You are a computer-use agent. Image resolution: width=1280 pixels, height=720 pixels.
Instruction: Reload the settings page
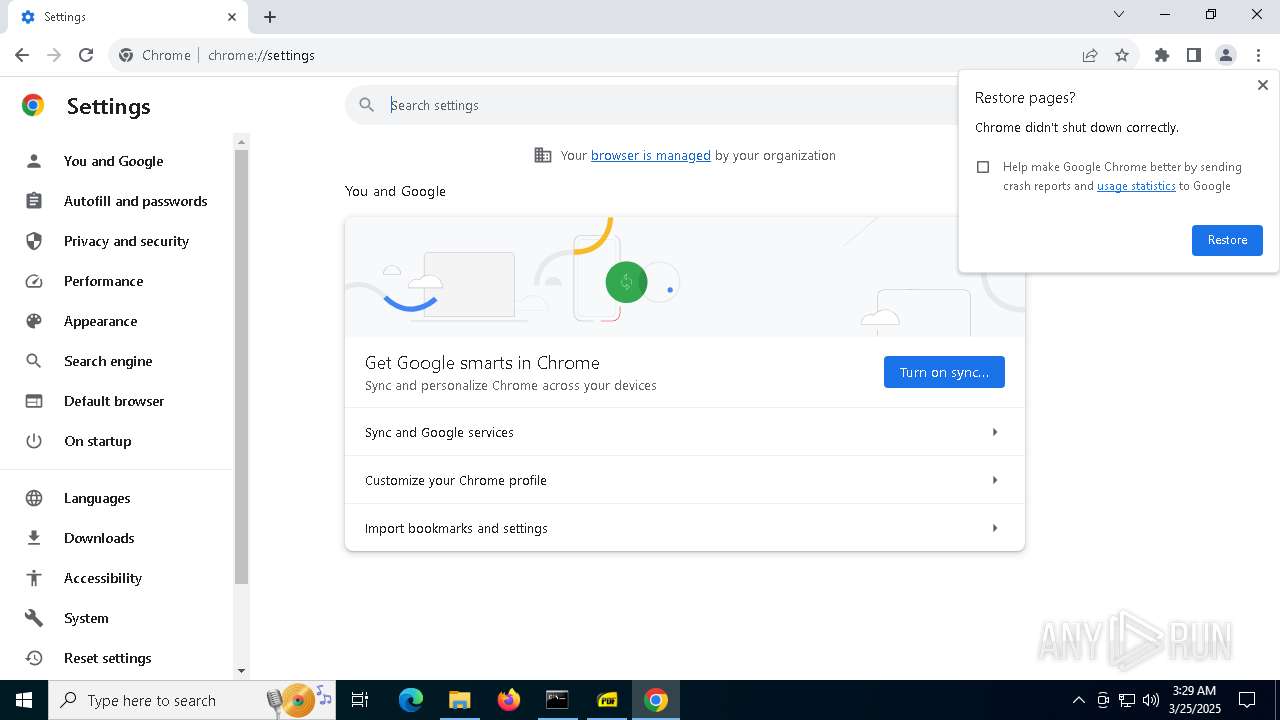(86, 55)
